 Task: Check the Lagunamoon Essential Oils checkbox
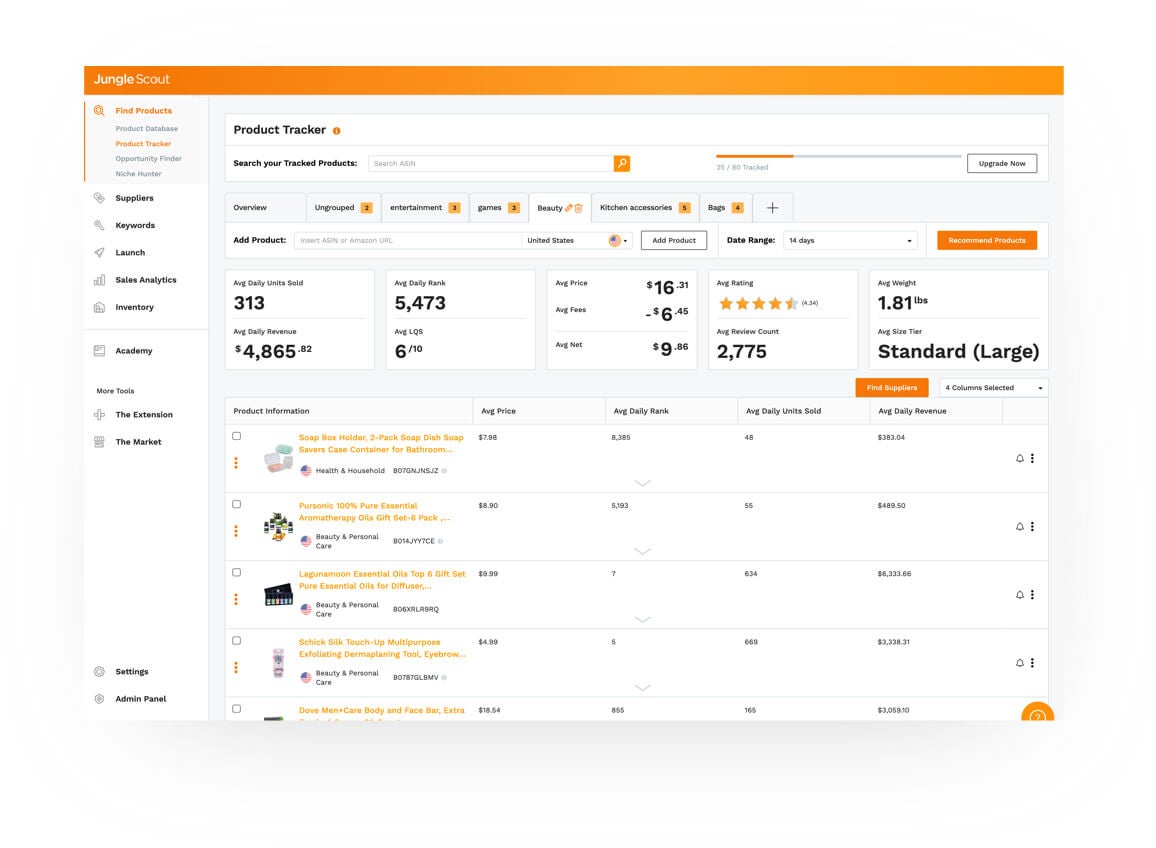point(237,572)
